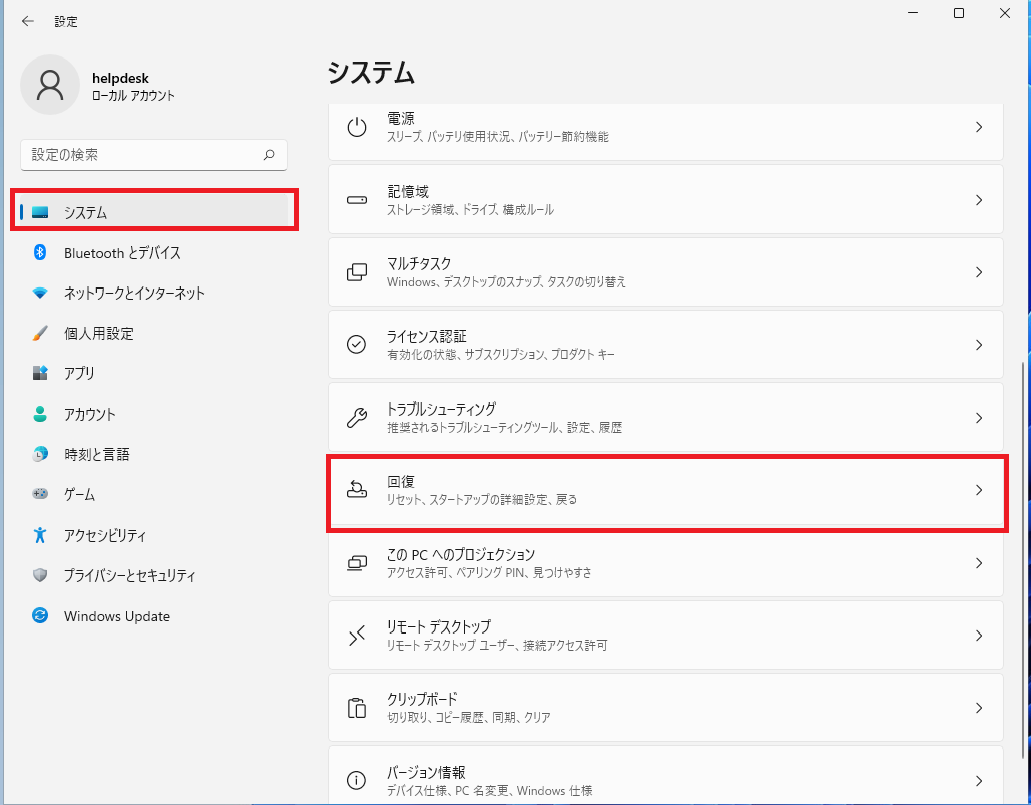Open 個人用設定 category
The image size is (1031, 805).
pyautogui.click(x=155, y=333)
